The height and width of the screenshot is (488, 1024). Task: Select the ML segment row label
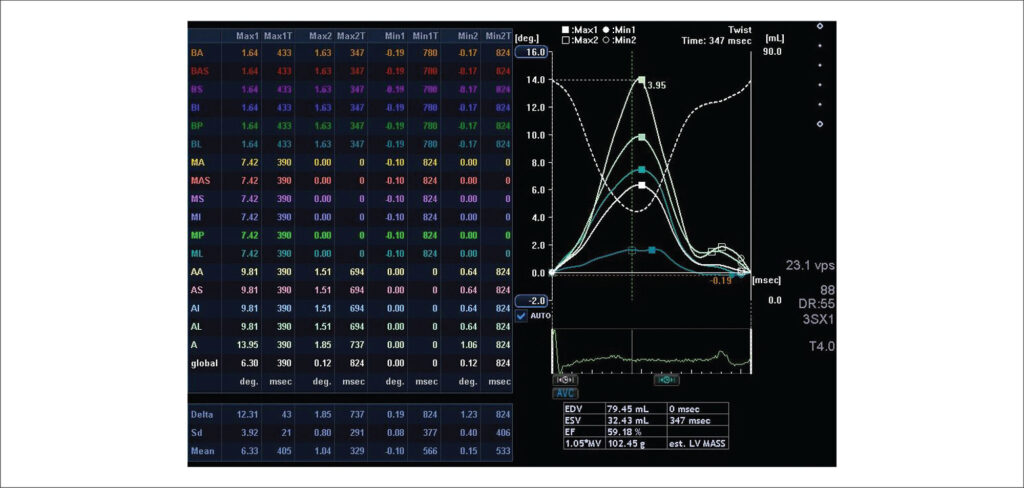pos(197,253)
